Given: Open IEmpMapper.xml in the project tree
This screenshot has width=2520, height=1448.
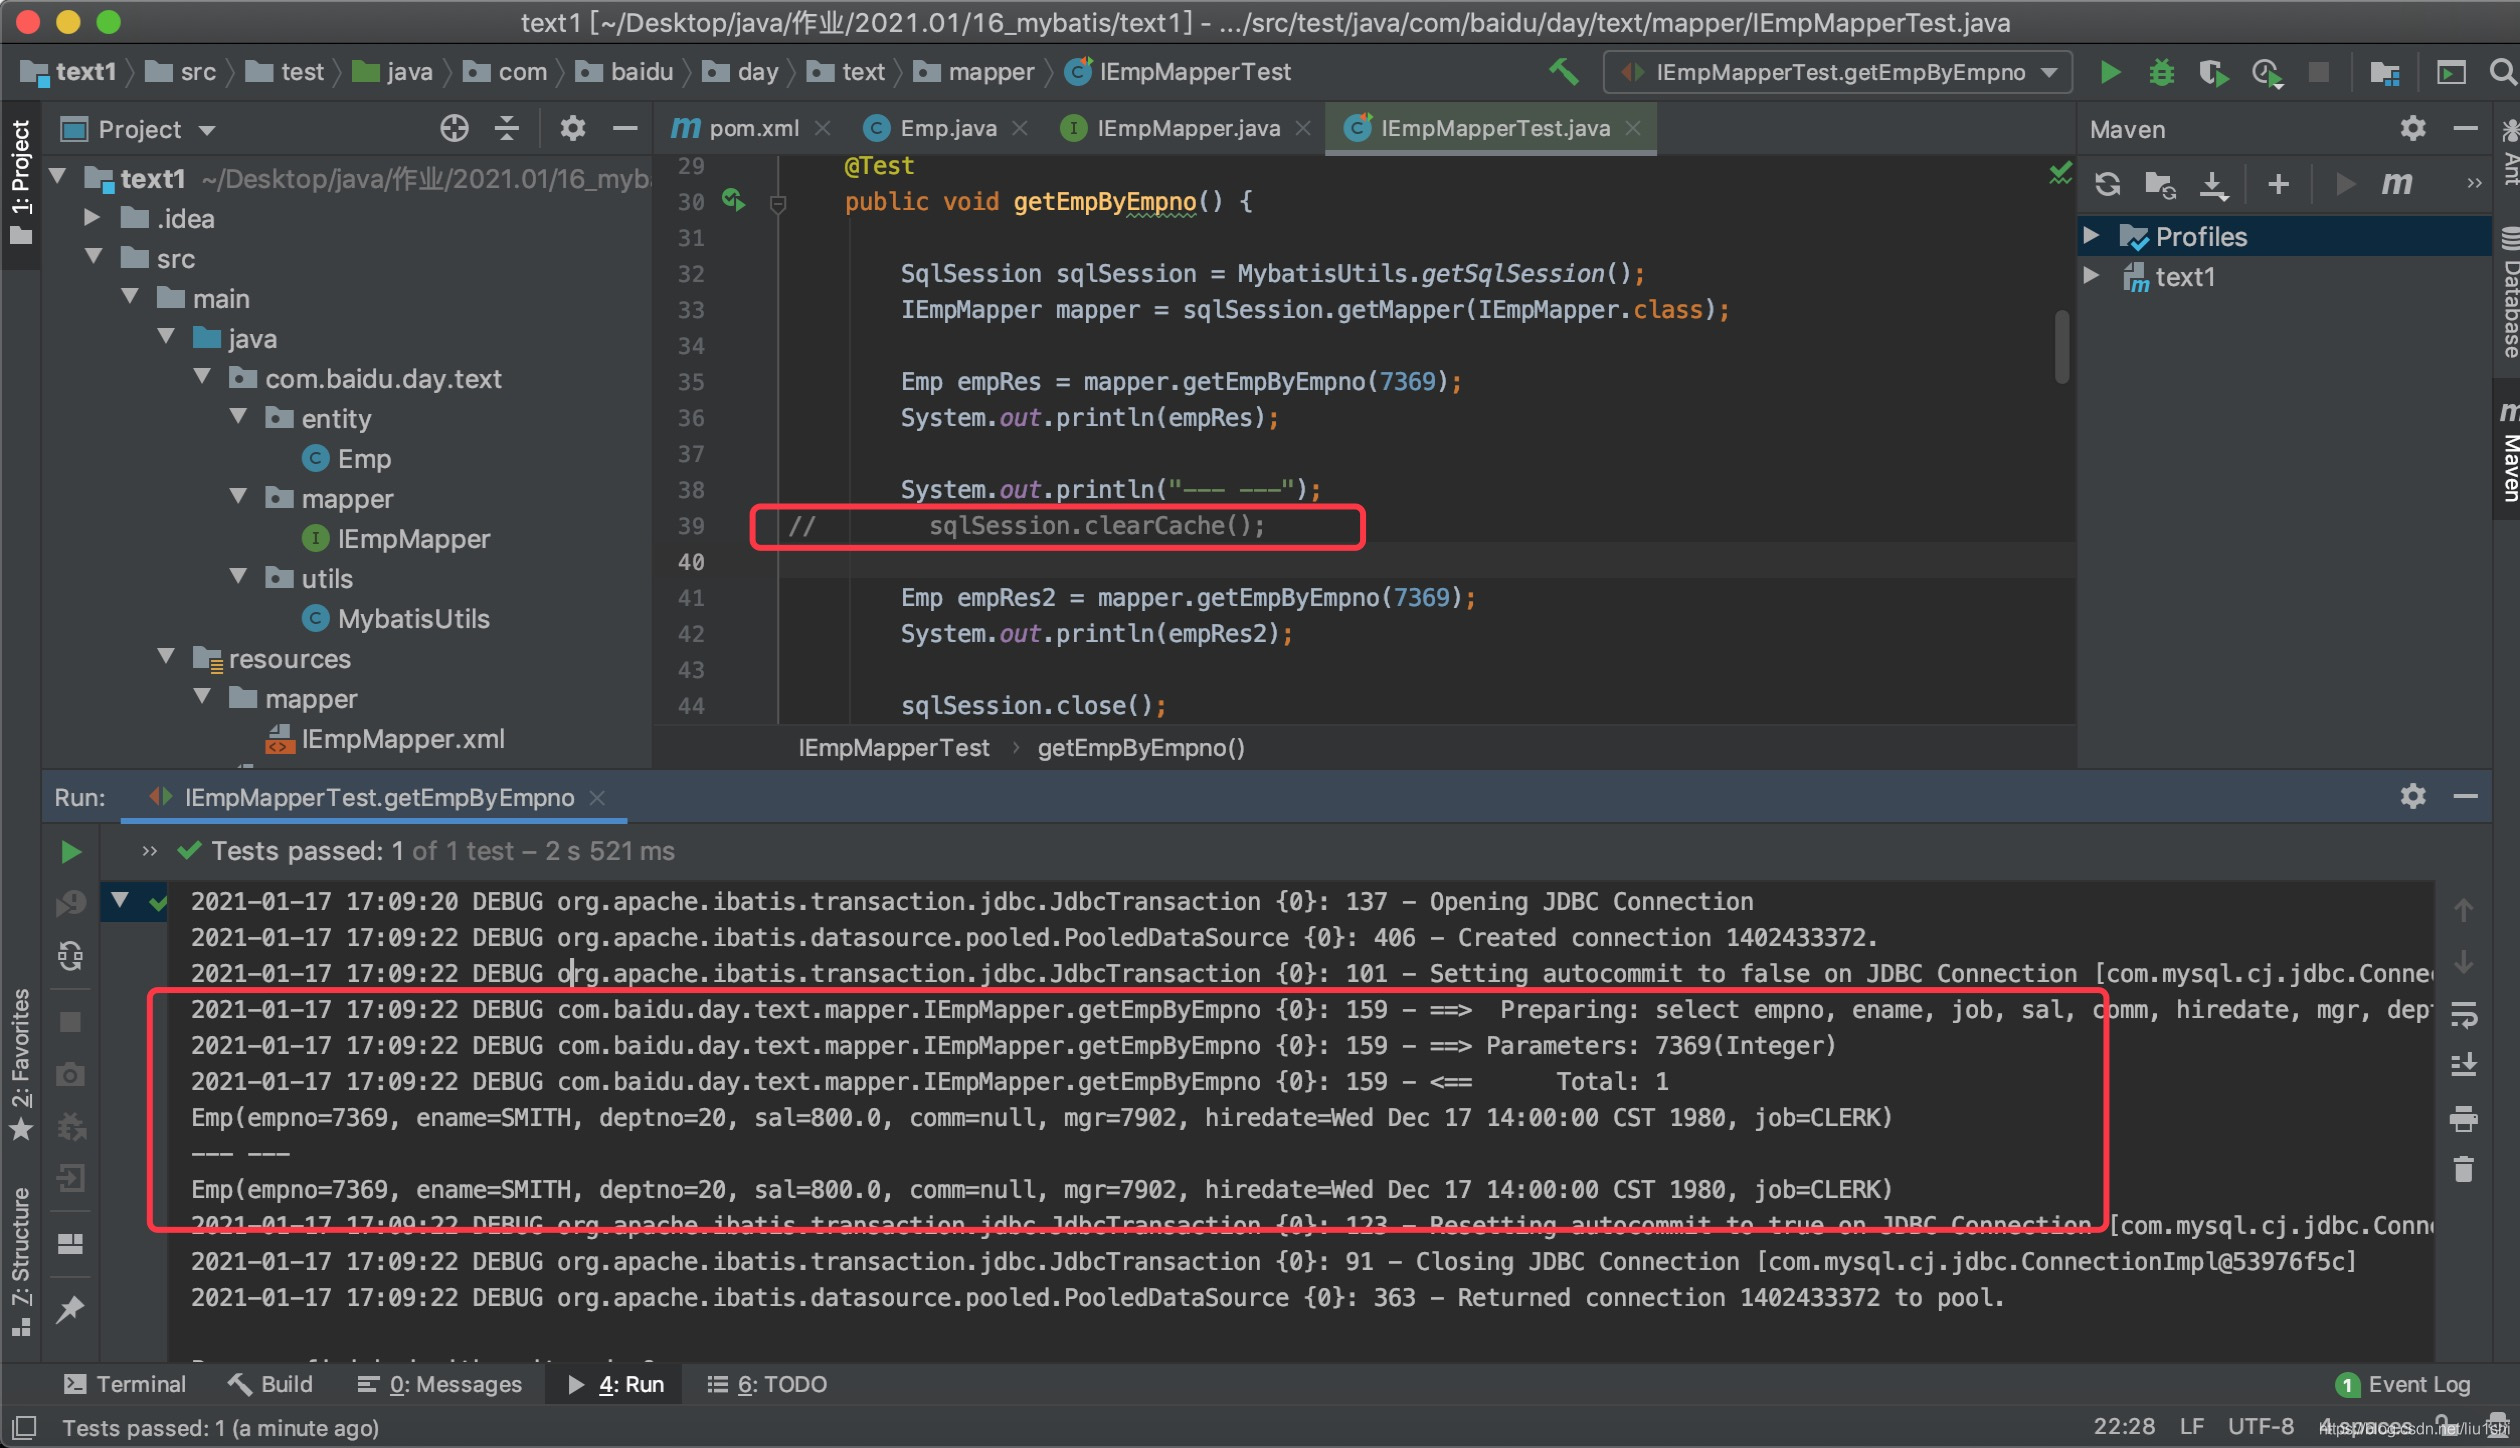Looking at the screenshot, I should 402,739.
